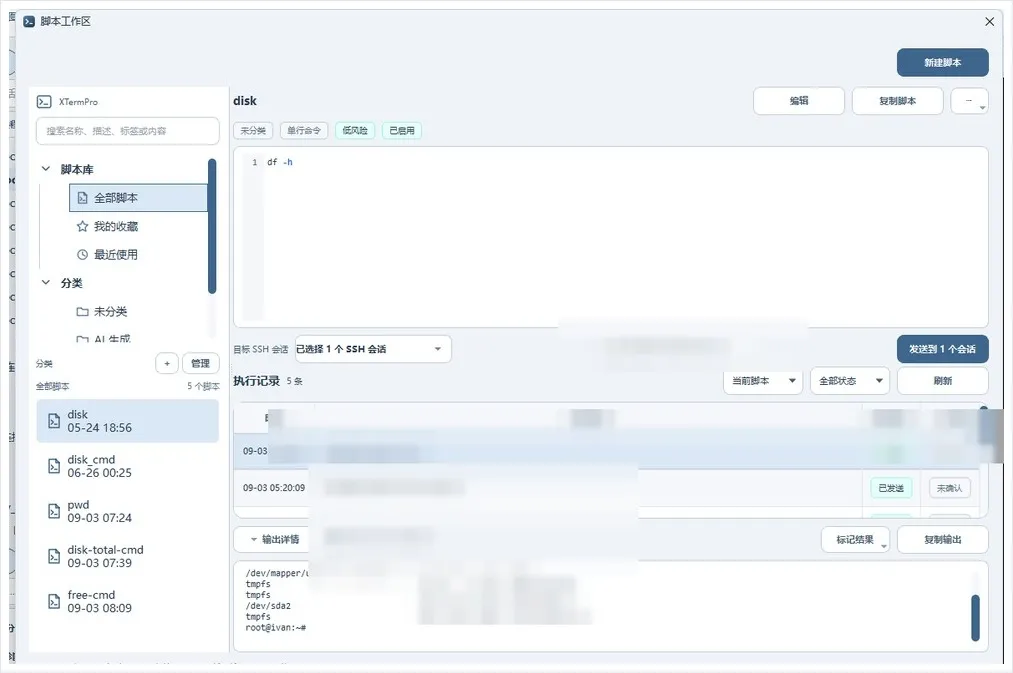Click the 管理 button for categories
The image size is (1013, 673).
pos(200,364)
